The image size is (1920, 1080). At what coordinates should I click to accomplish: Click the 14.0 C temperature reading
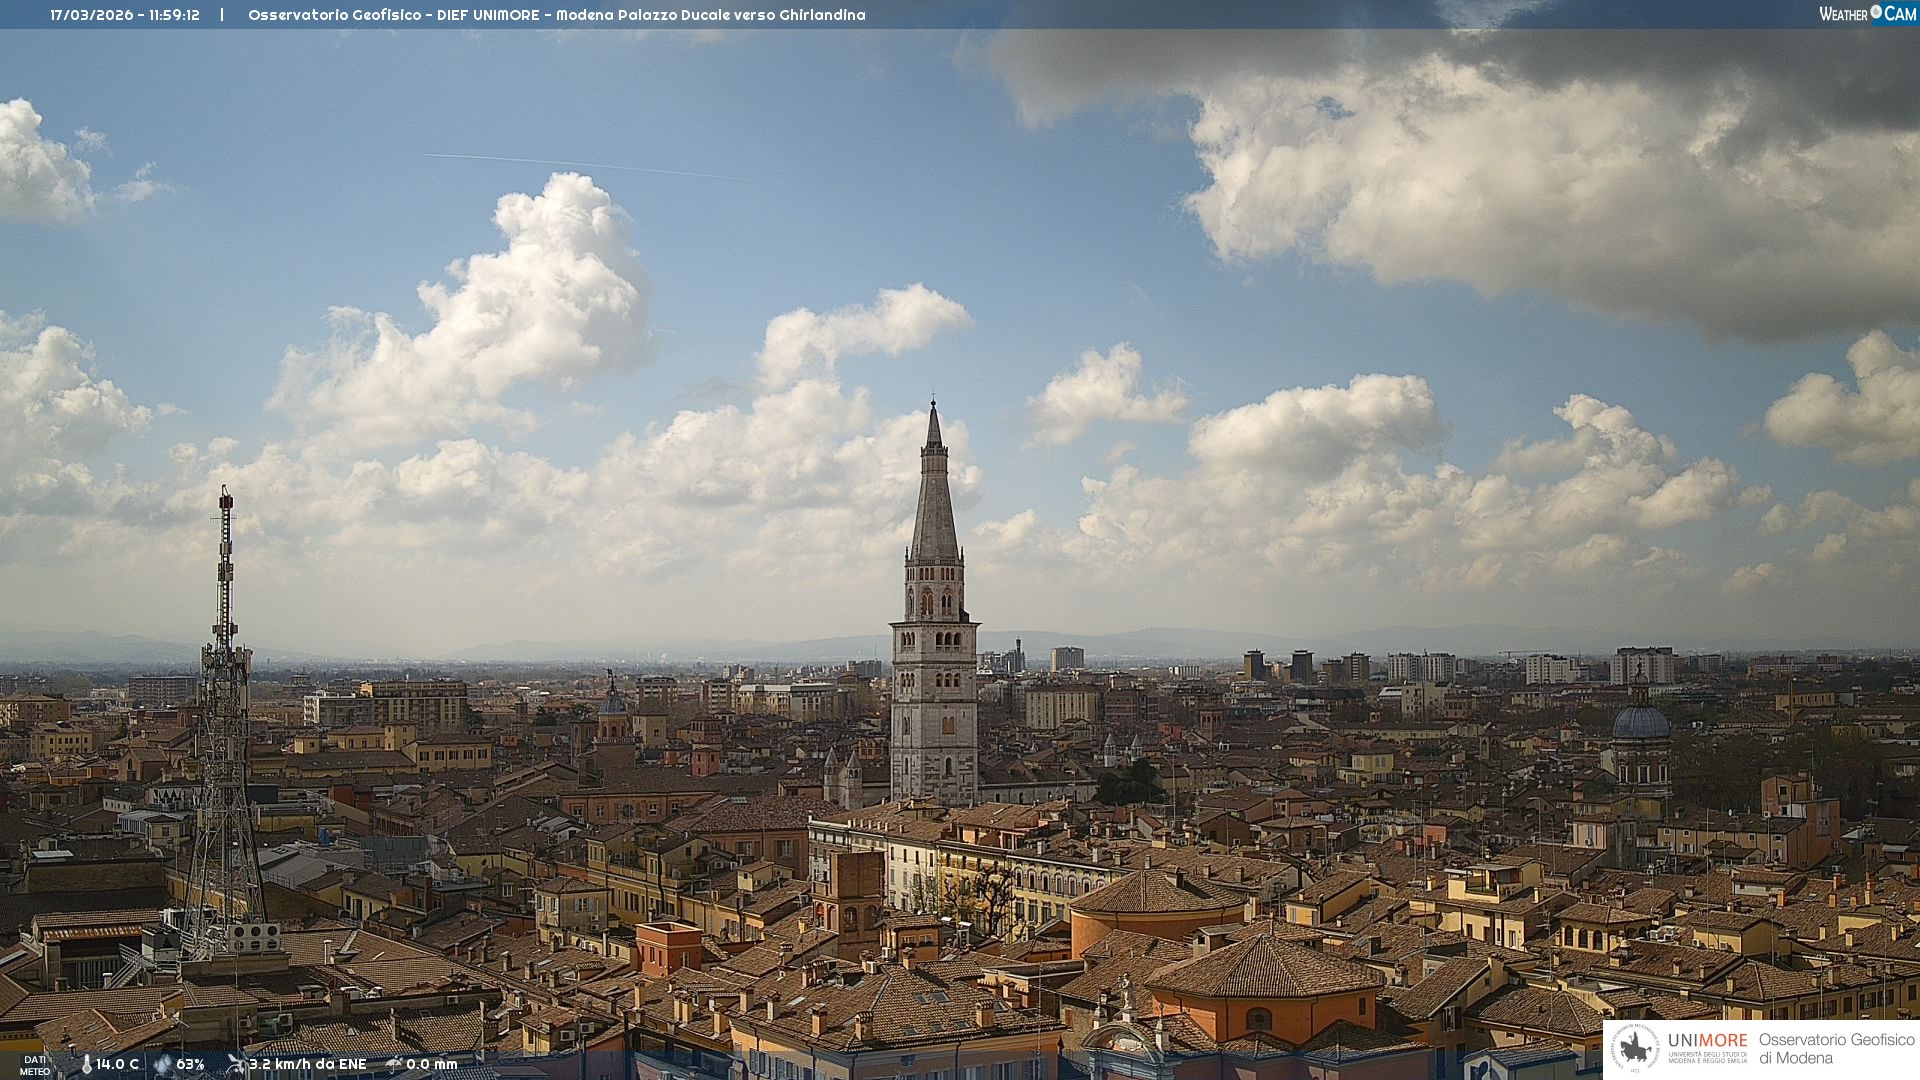click(118, 1064)
